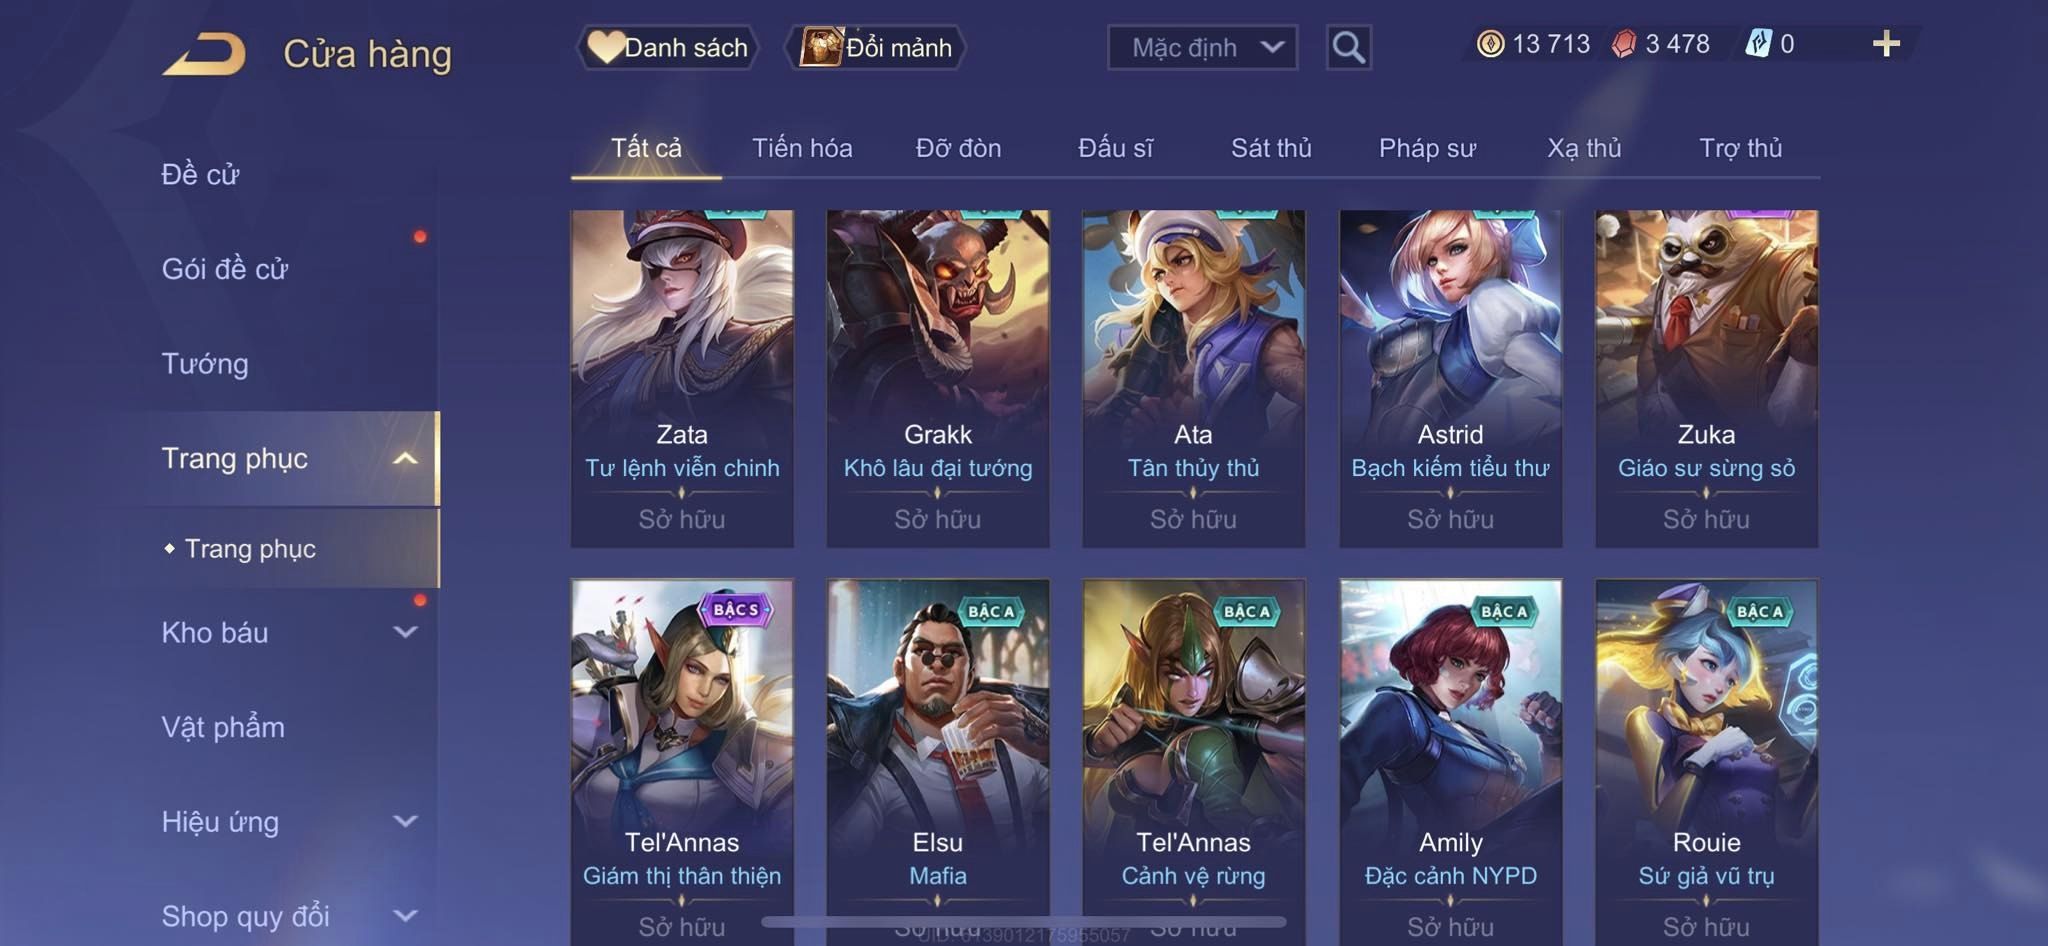This screenshot has width=2048, height=946.
Task: Open the Mặc định sort dropdown
Action: click(x=1202, y=47)
